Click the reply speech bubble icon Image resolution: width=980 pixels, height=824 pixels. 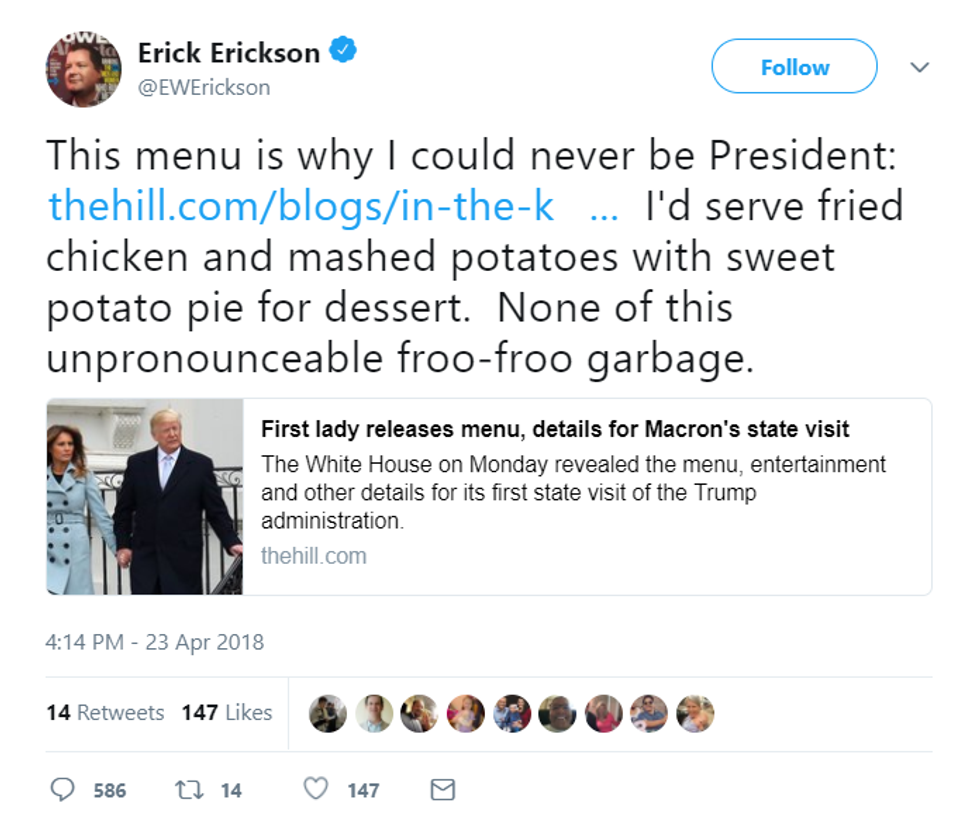62,790
